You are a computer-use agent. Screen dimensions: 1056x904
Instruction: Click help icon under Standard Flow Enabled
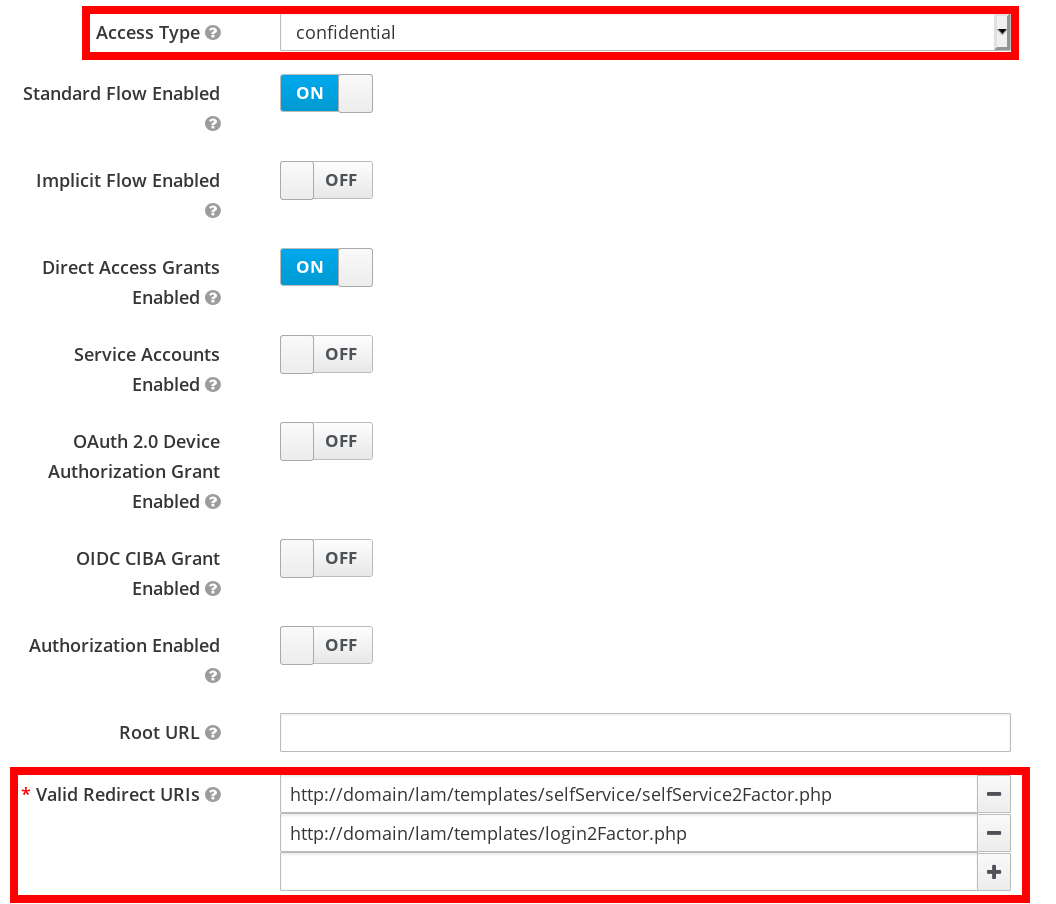[212, 124]
